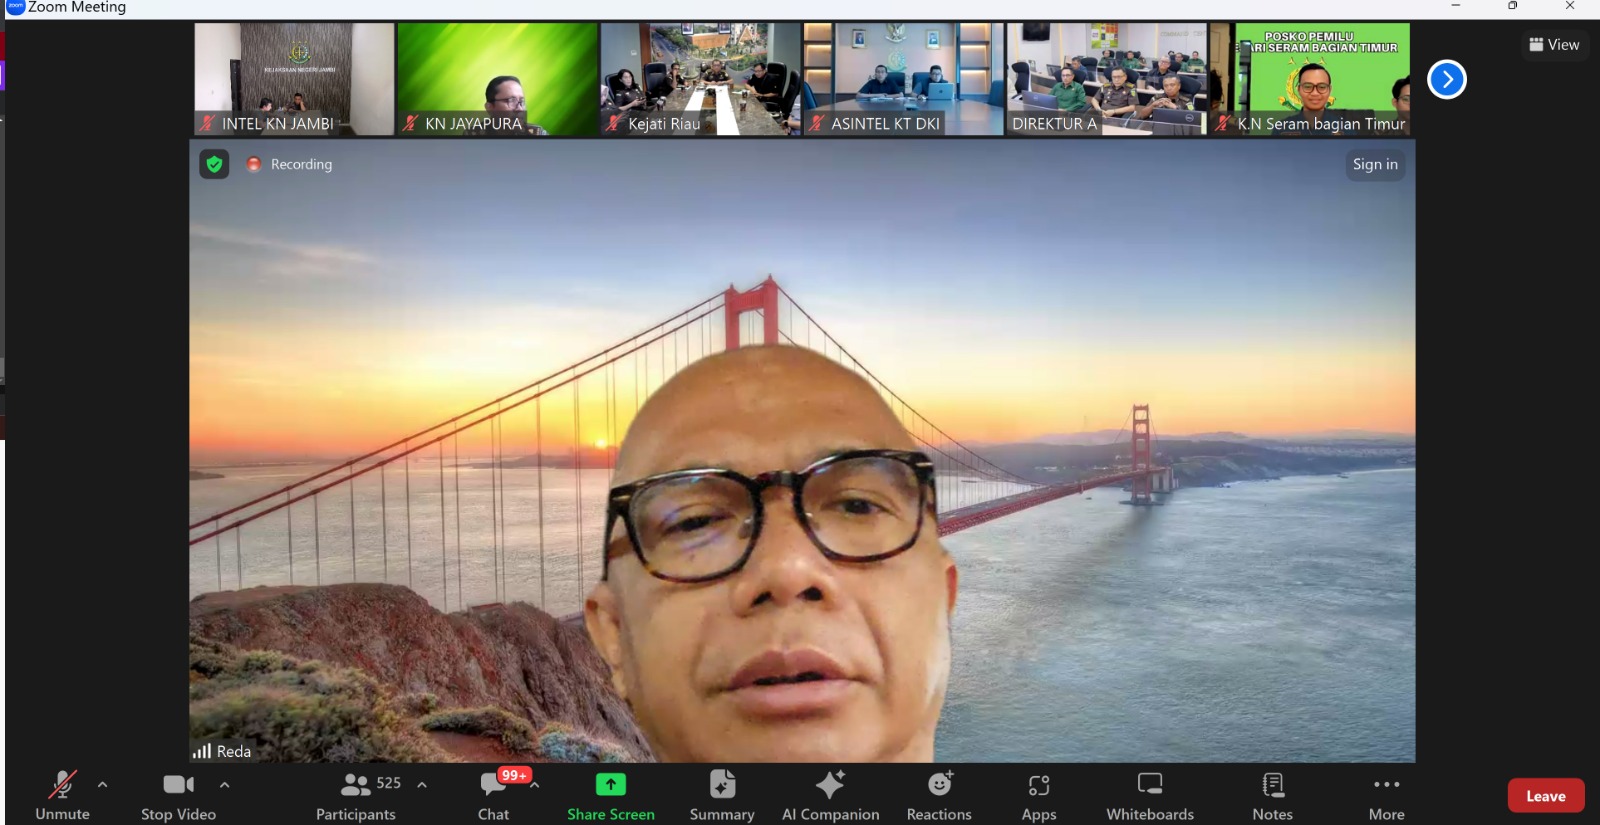Select the KN JAYAPURA video thumbnail
1600x825 pixels.
pyautogui.click(x=497, y=79)
